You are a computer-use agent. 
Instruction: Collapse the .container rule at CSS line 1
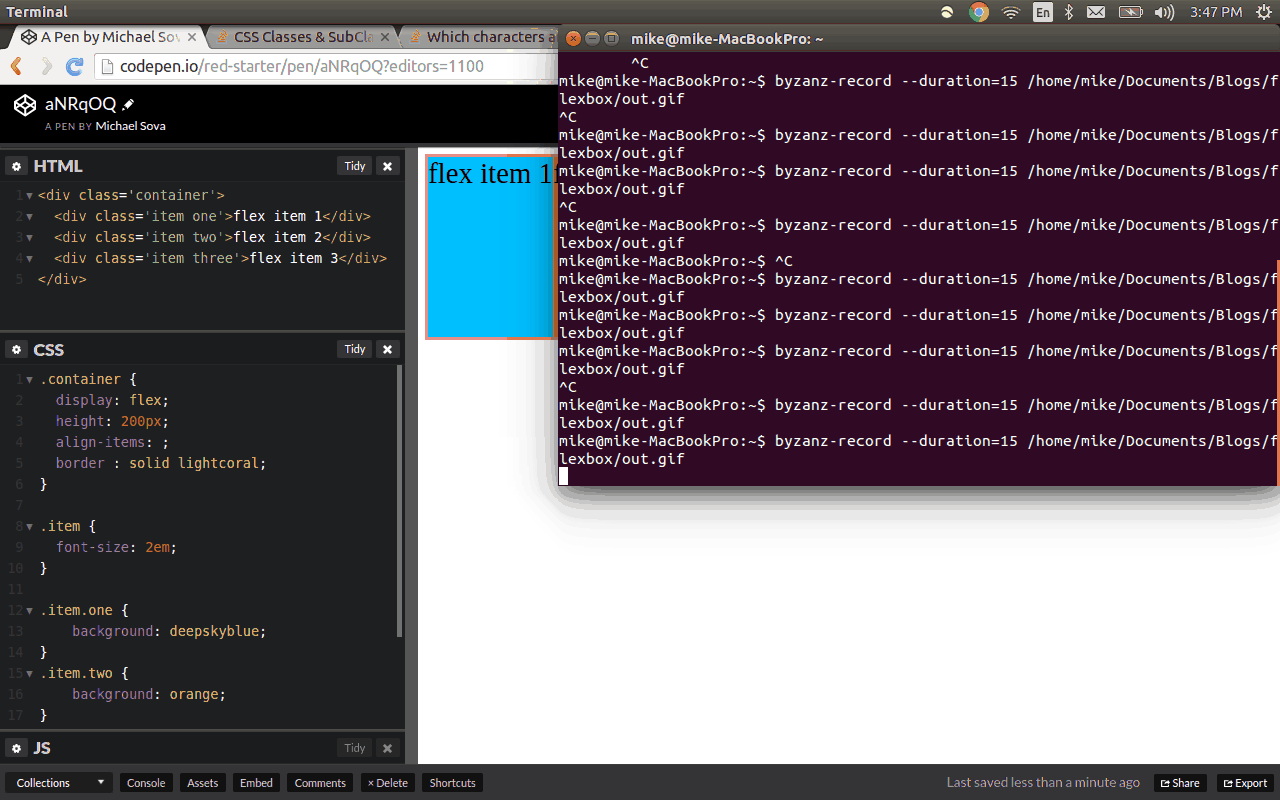click(30, 380)
